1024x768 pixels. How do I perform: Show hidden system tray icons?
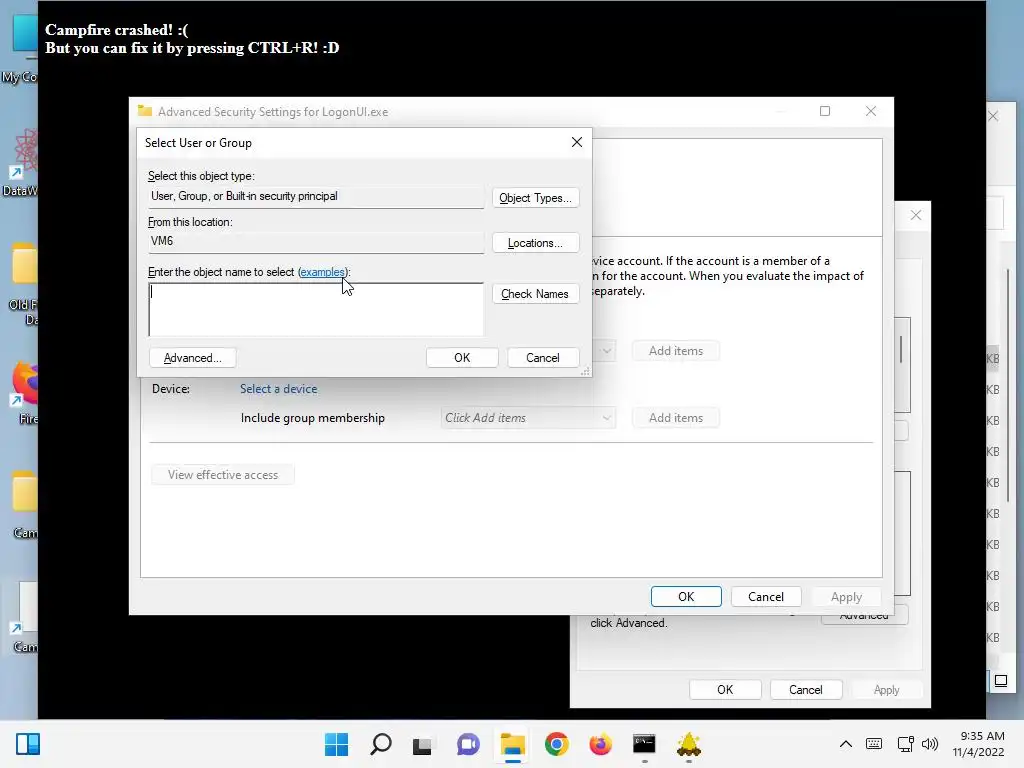[x=845, y=744]
